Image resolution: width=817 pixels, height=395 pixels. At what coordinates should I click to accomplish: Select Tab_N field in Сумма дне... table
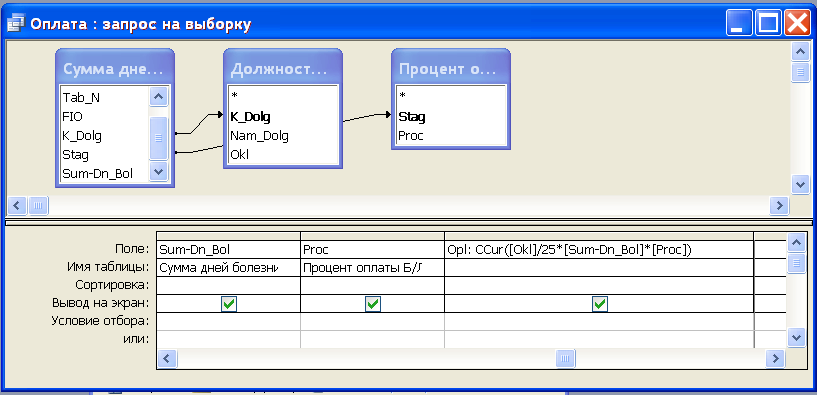tap(81, 97)
